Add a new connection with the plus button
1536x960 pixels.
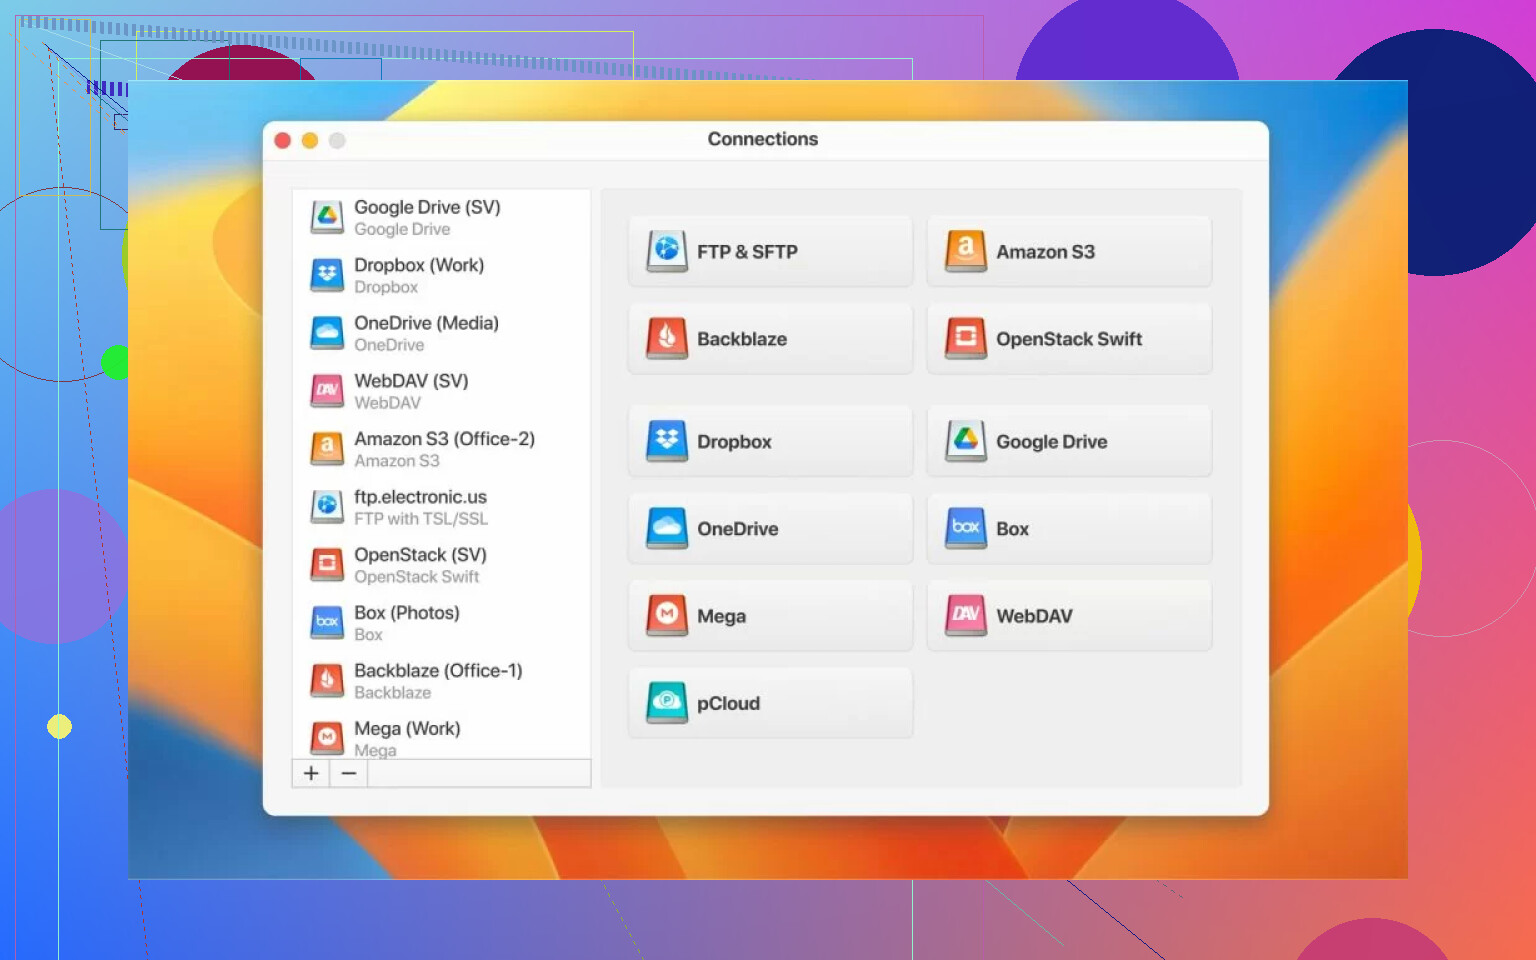coord(311,773)
